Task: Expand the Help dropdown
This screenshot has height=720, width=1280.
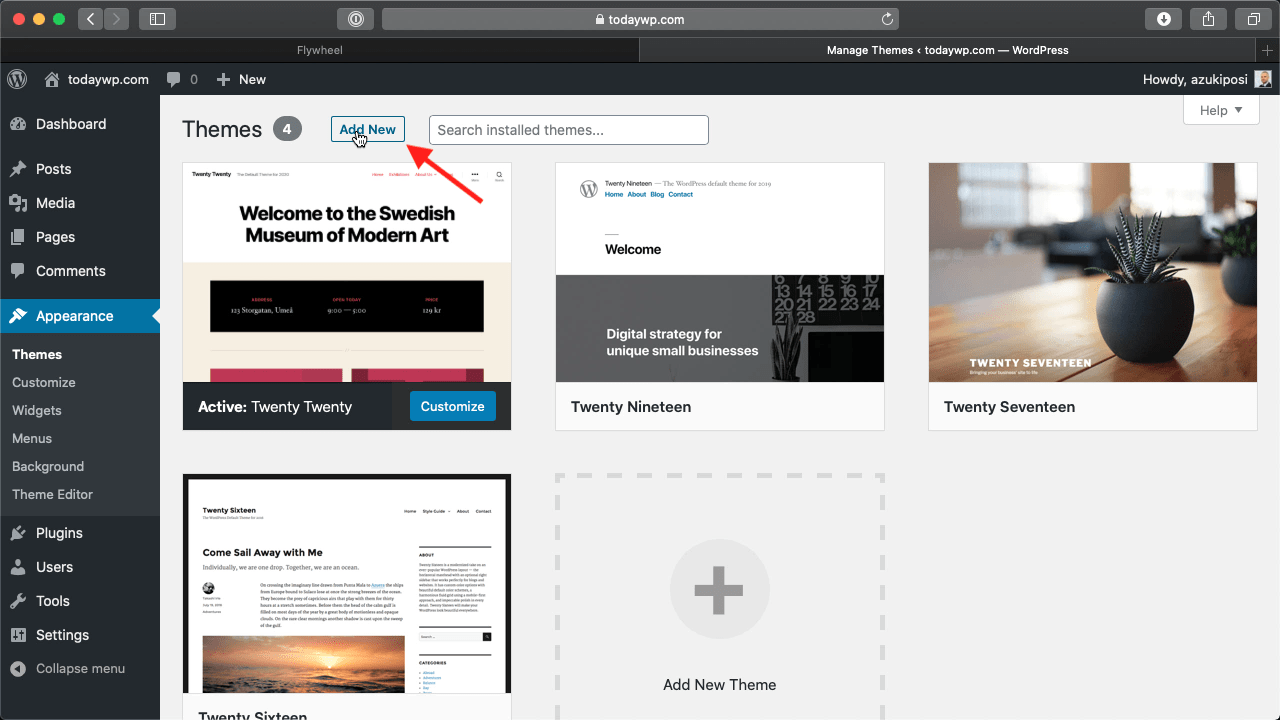Action: 1221,110
